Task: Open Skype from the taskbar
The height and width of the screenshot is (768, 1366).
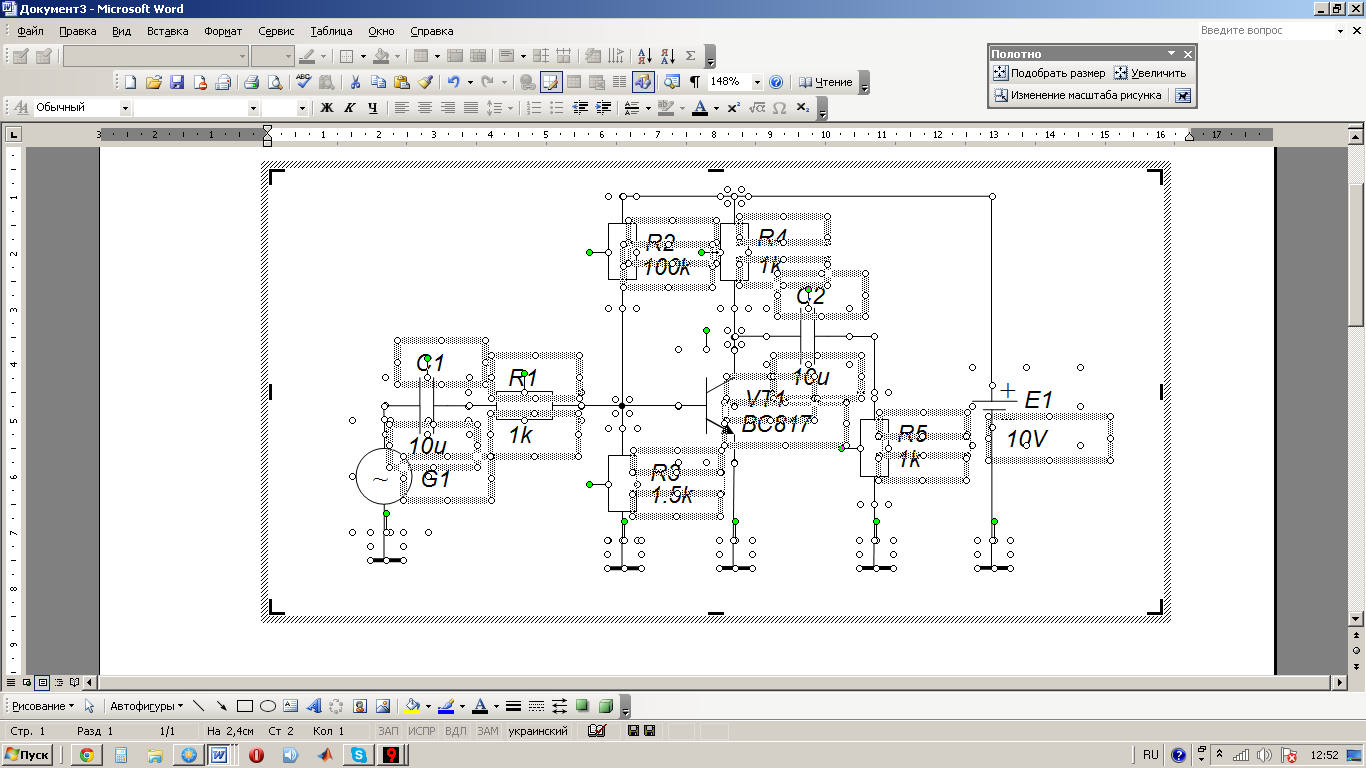Action: [357, 755]
